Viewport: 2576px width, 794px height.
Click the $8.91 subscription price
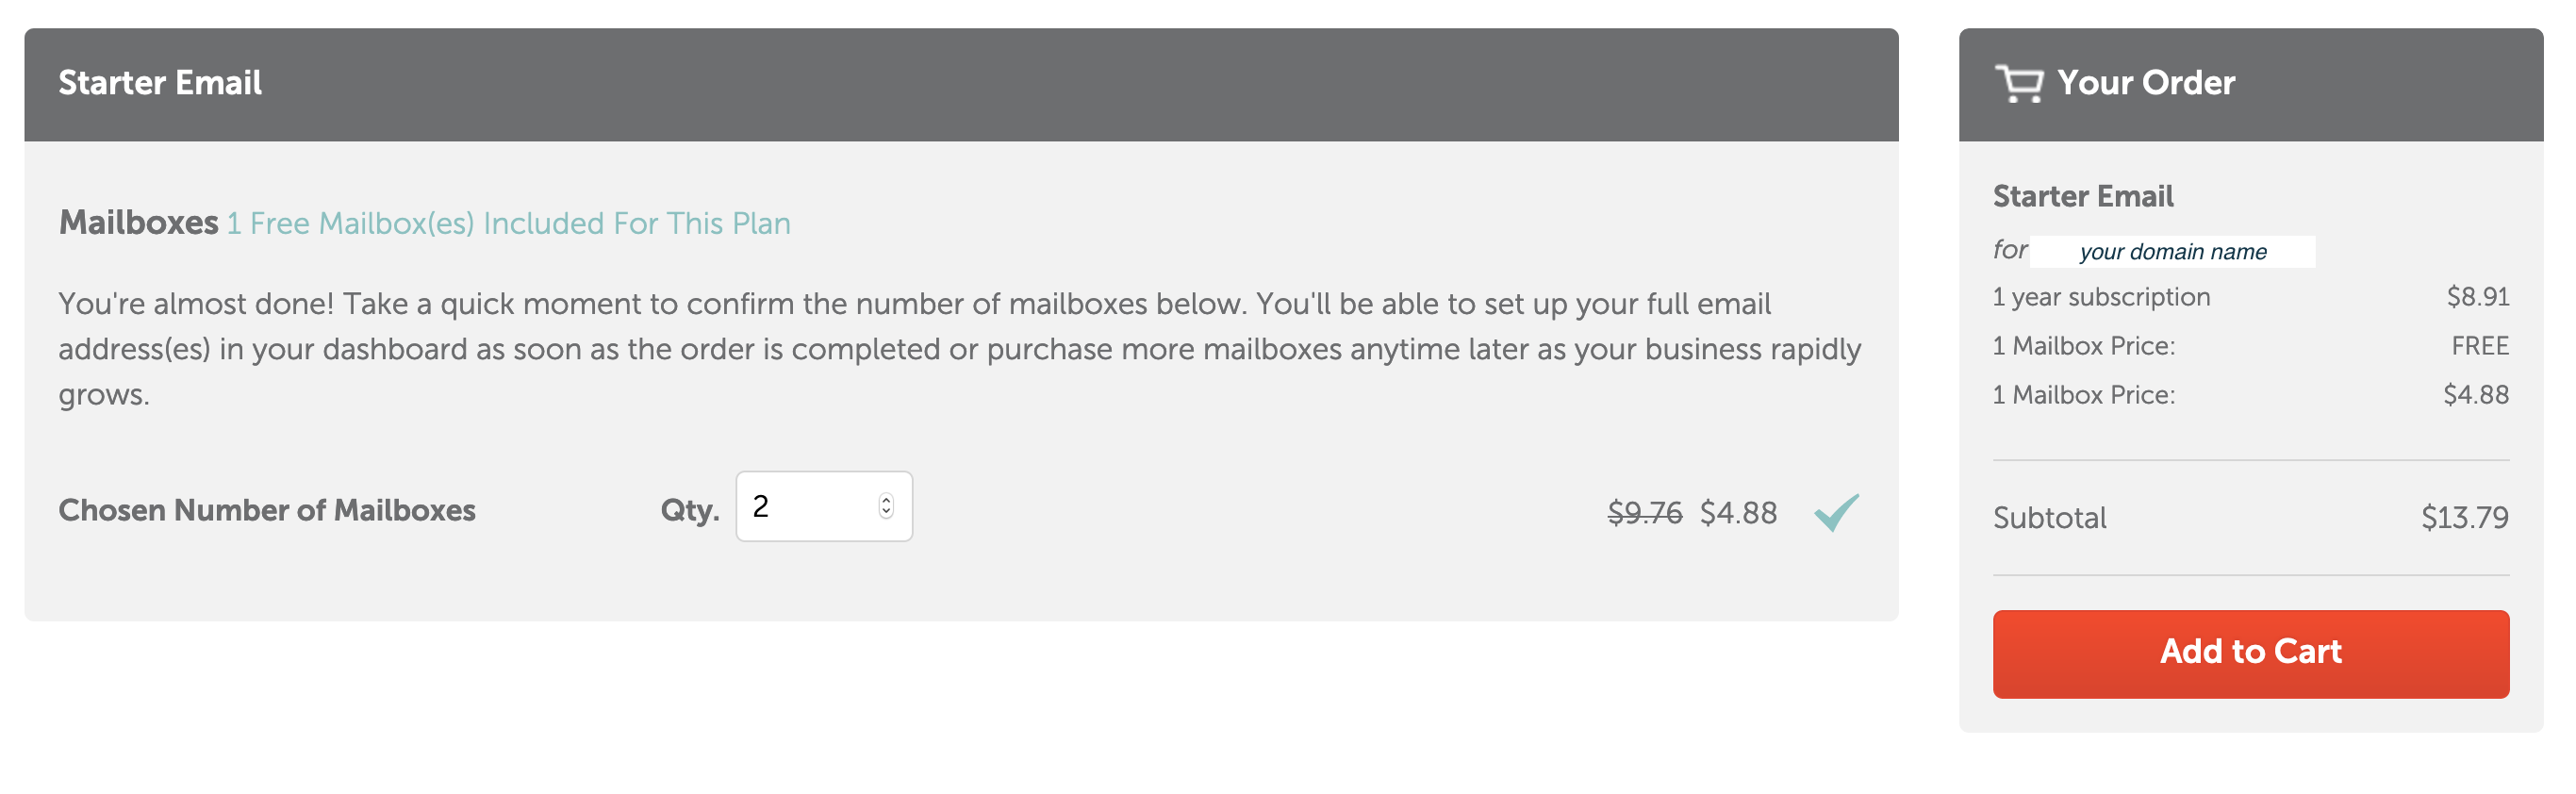[2477, 297]
